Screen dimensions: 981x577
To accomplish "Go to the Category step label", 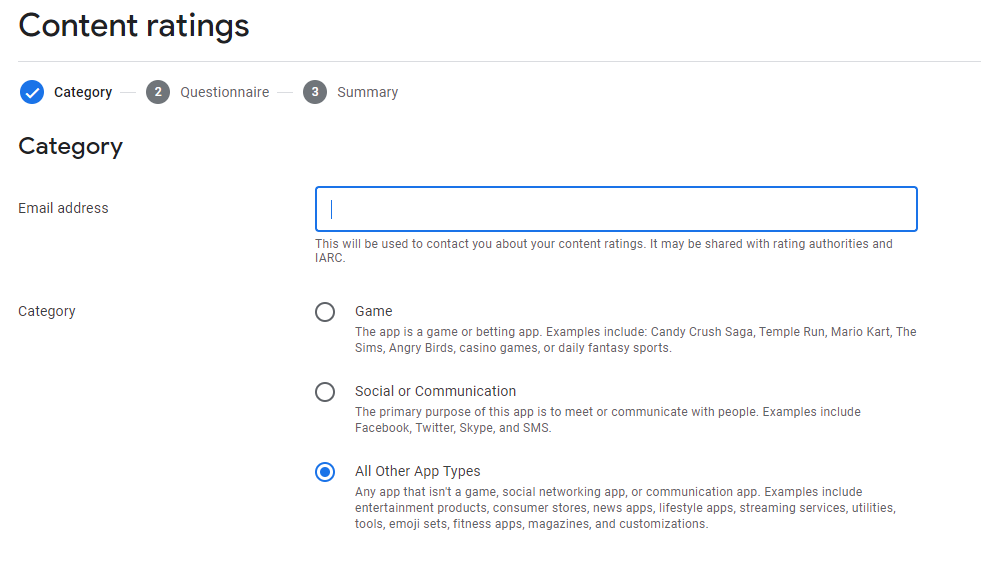I will (x=83, y=92).
